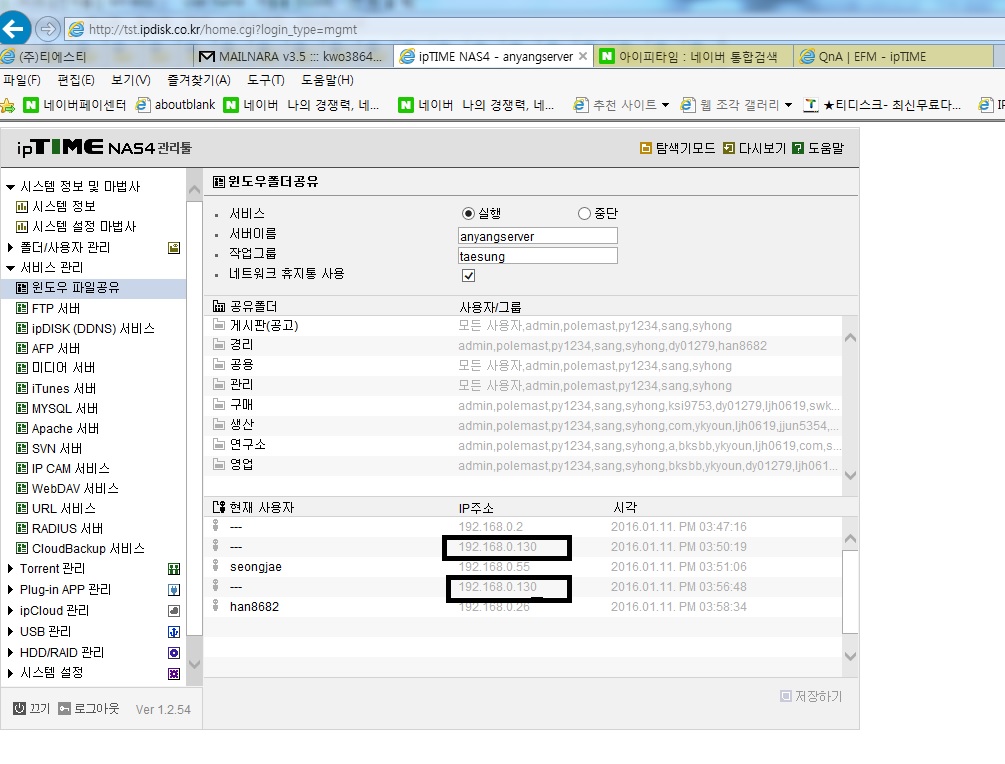1005x764 pixels.
Task: Expand 폴더/사용자 관리 section
Action: point(10,247)
